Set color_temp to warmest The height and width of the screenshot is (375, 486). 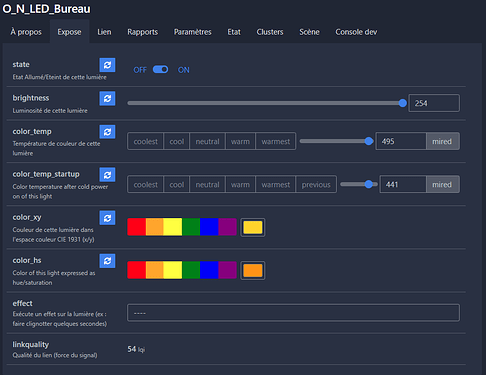click(x=276, y=141)
